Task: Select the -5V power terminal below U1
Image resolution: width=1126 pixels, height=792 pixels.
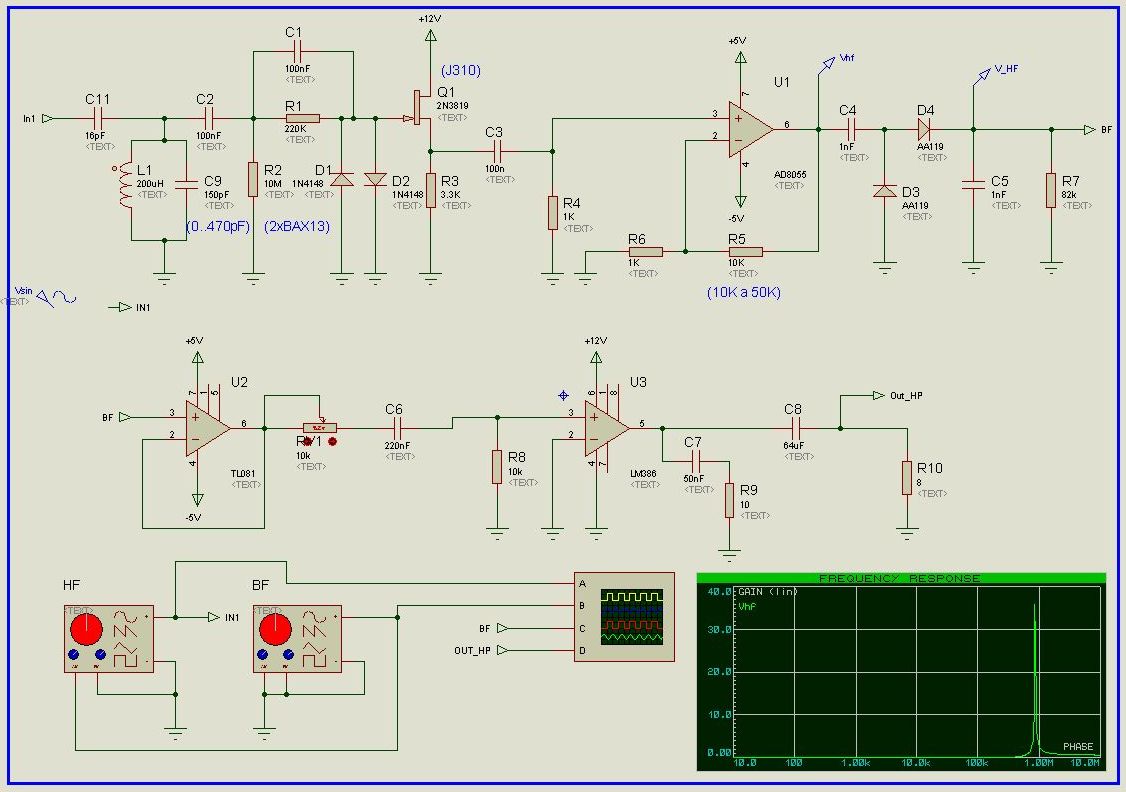Action: 740,201
